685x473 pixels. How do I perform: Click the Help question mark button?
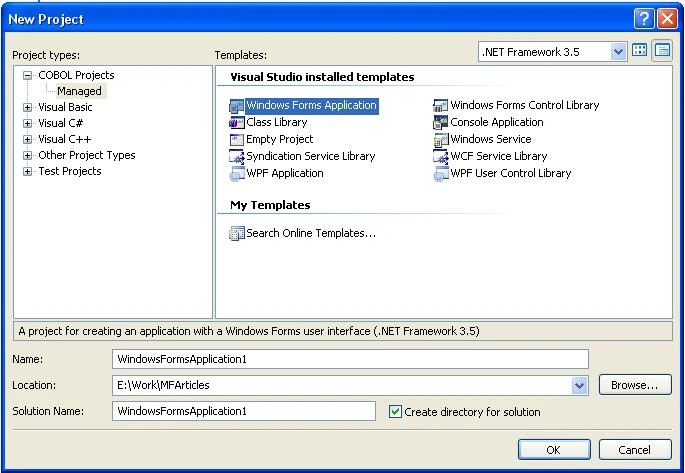pos(644,19)
